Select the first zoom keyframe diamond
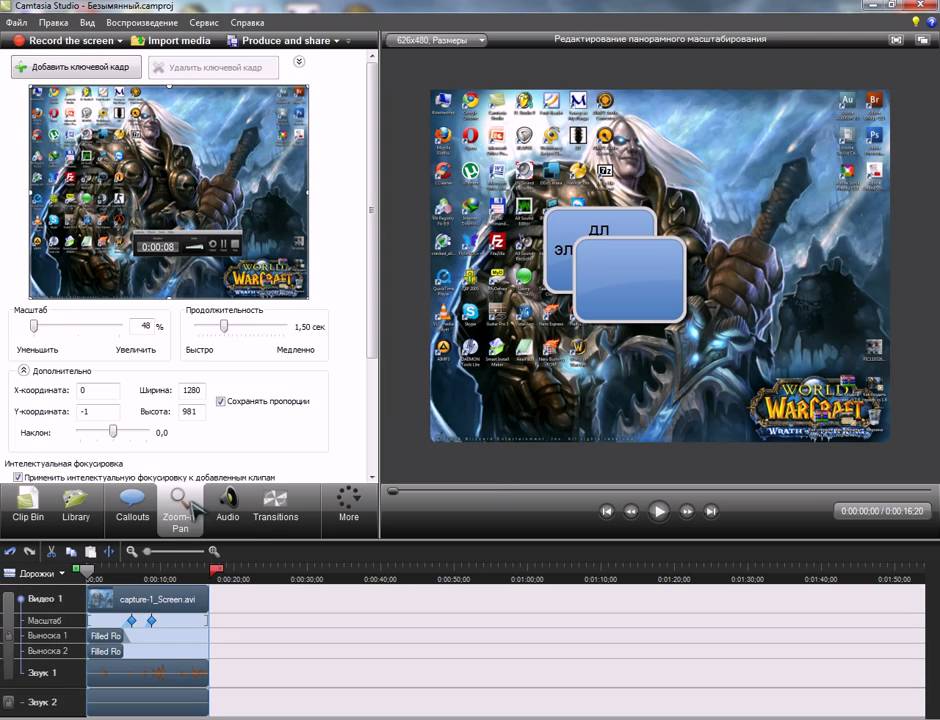 [x=131, y=620]
